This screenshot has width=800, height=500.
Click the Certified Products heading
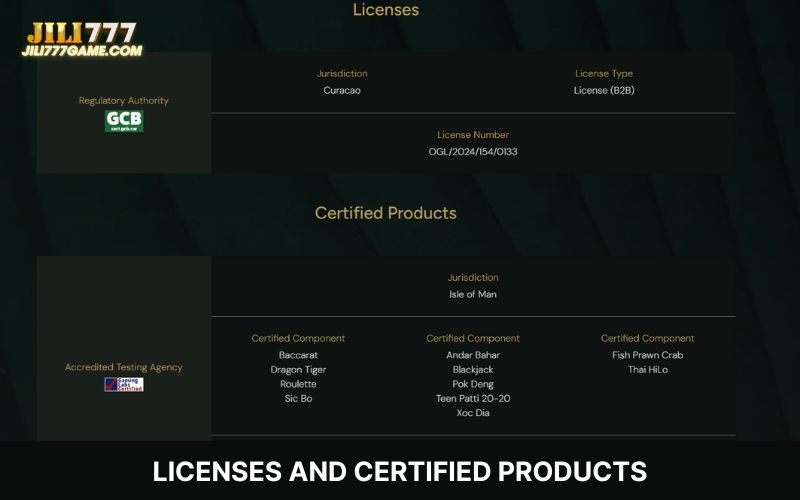pos(386,213)
